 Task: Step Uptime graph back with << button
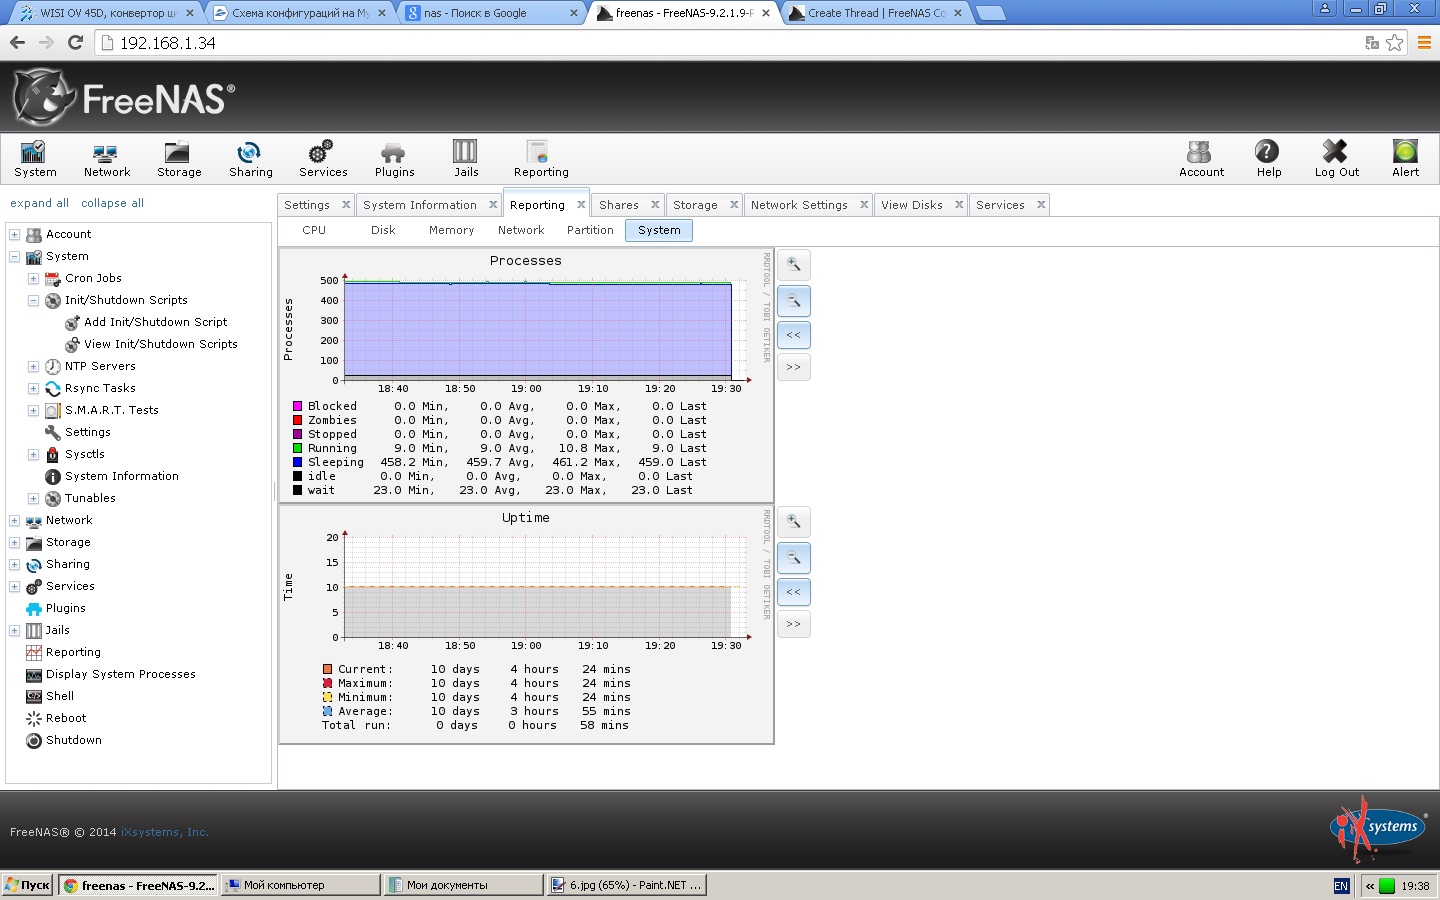click(x=794, y=592)
